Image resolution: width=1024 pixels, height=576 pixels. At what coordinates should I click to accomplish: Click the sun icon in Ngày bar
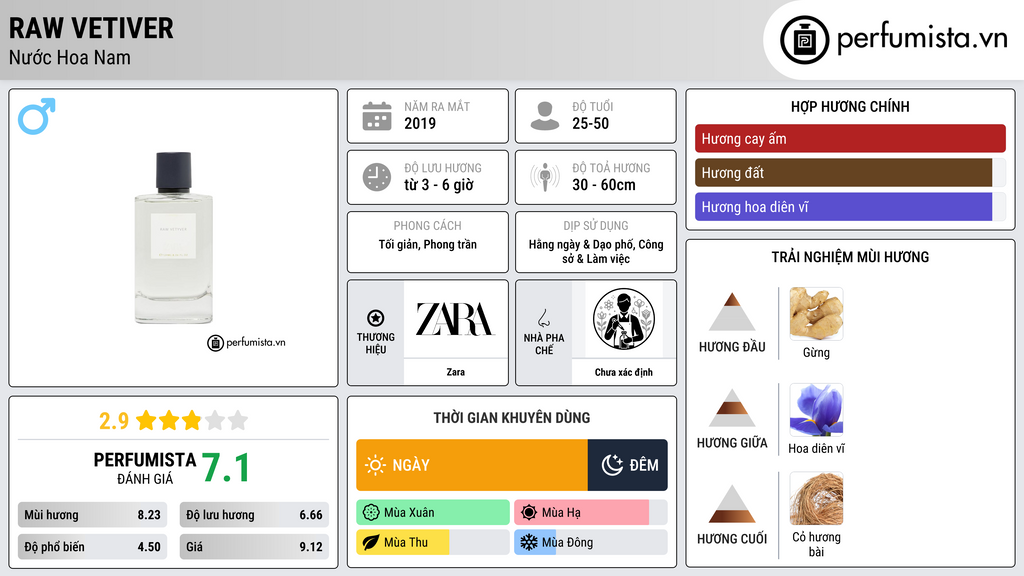pyautogui.click(x=375, y=465)
